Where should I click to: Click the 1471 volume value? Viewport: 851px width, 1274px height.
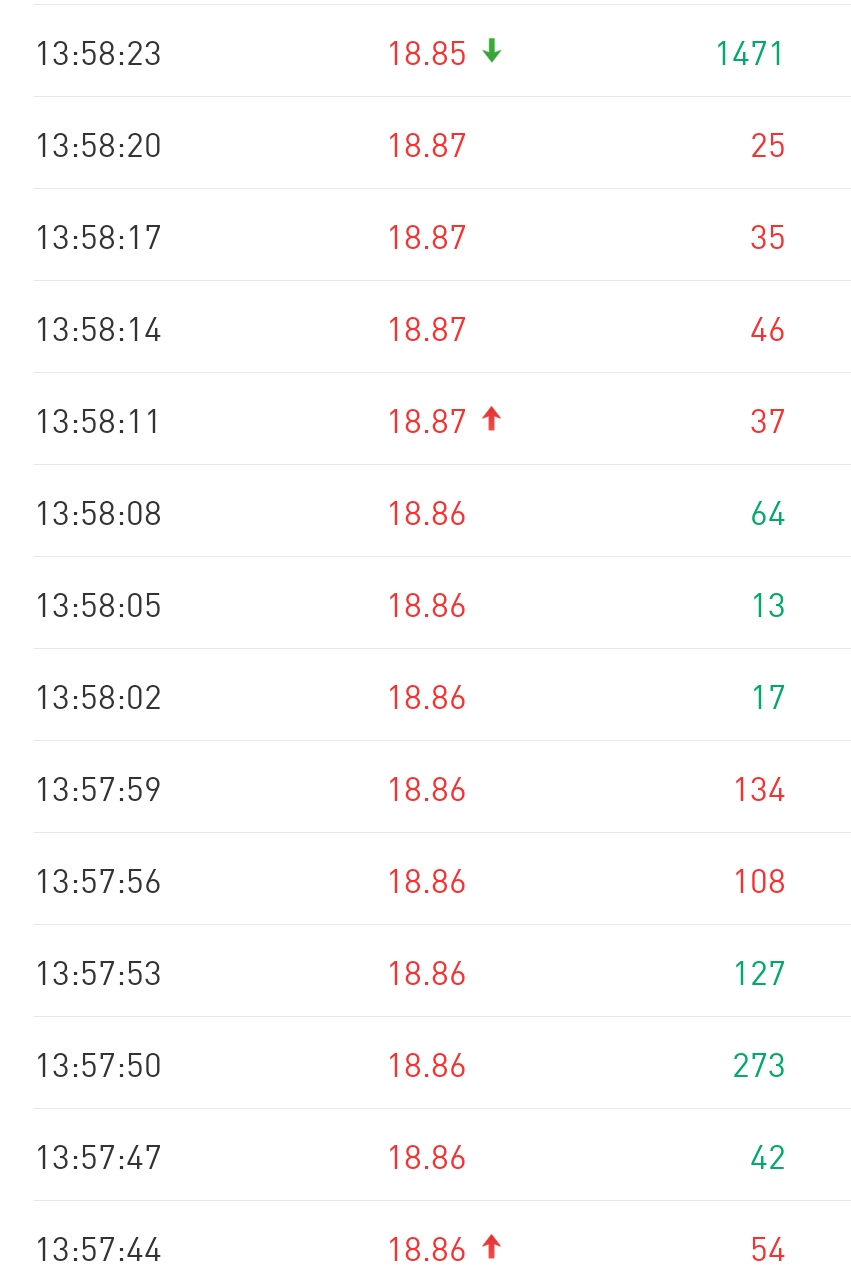pyautogui.click(x=750, y=54)
